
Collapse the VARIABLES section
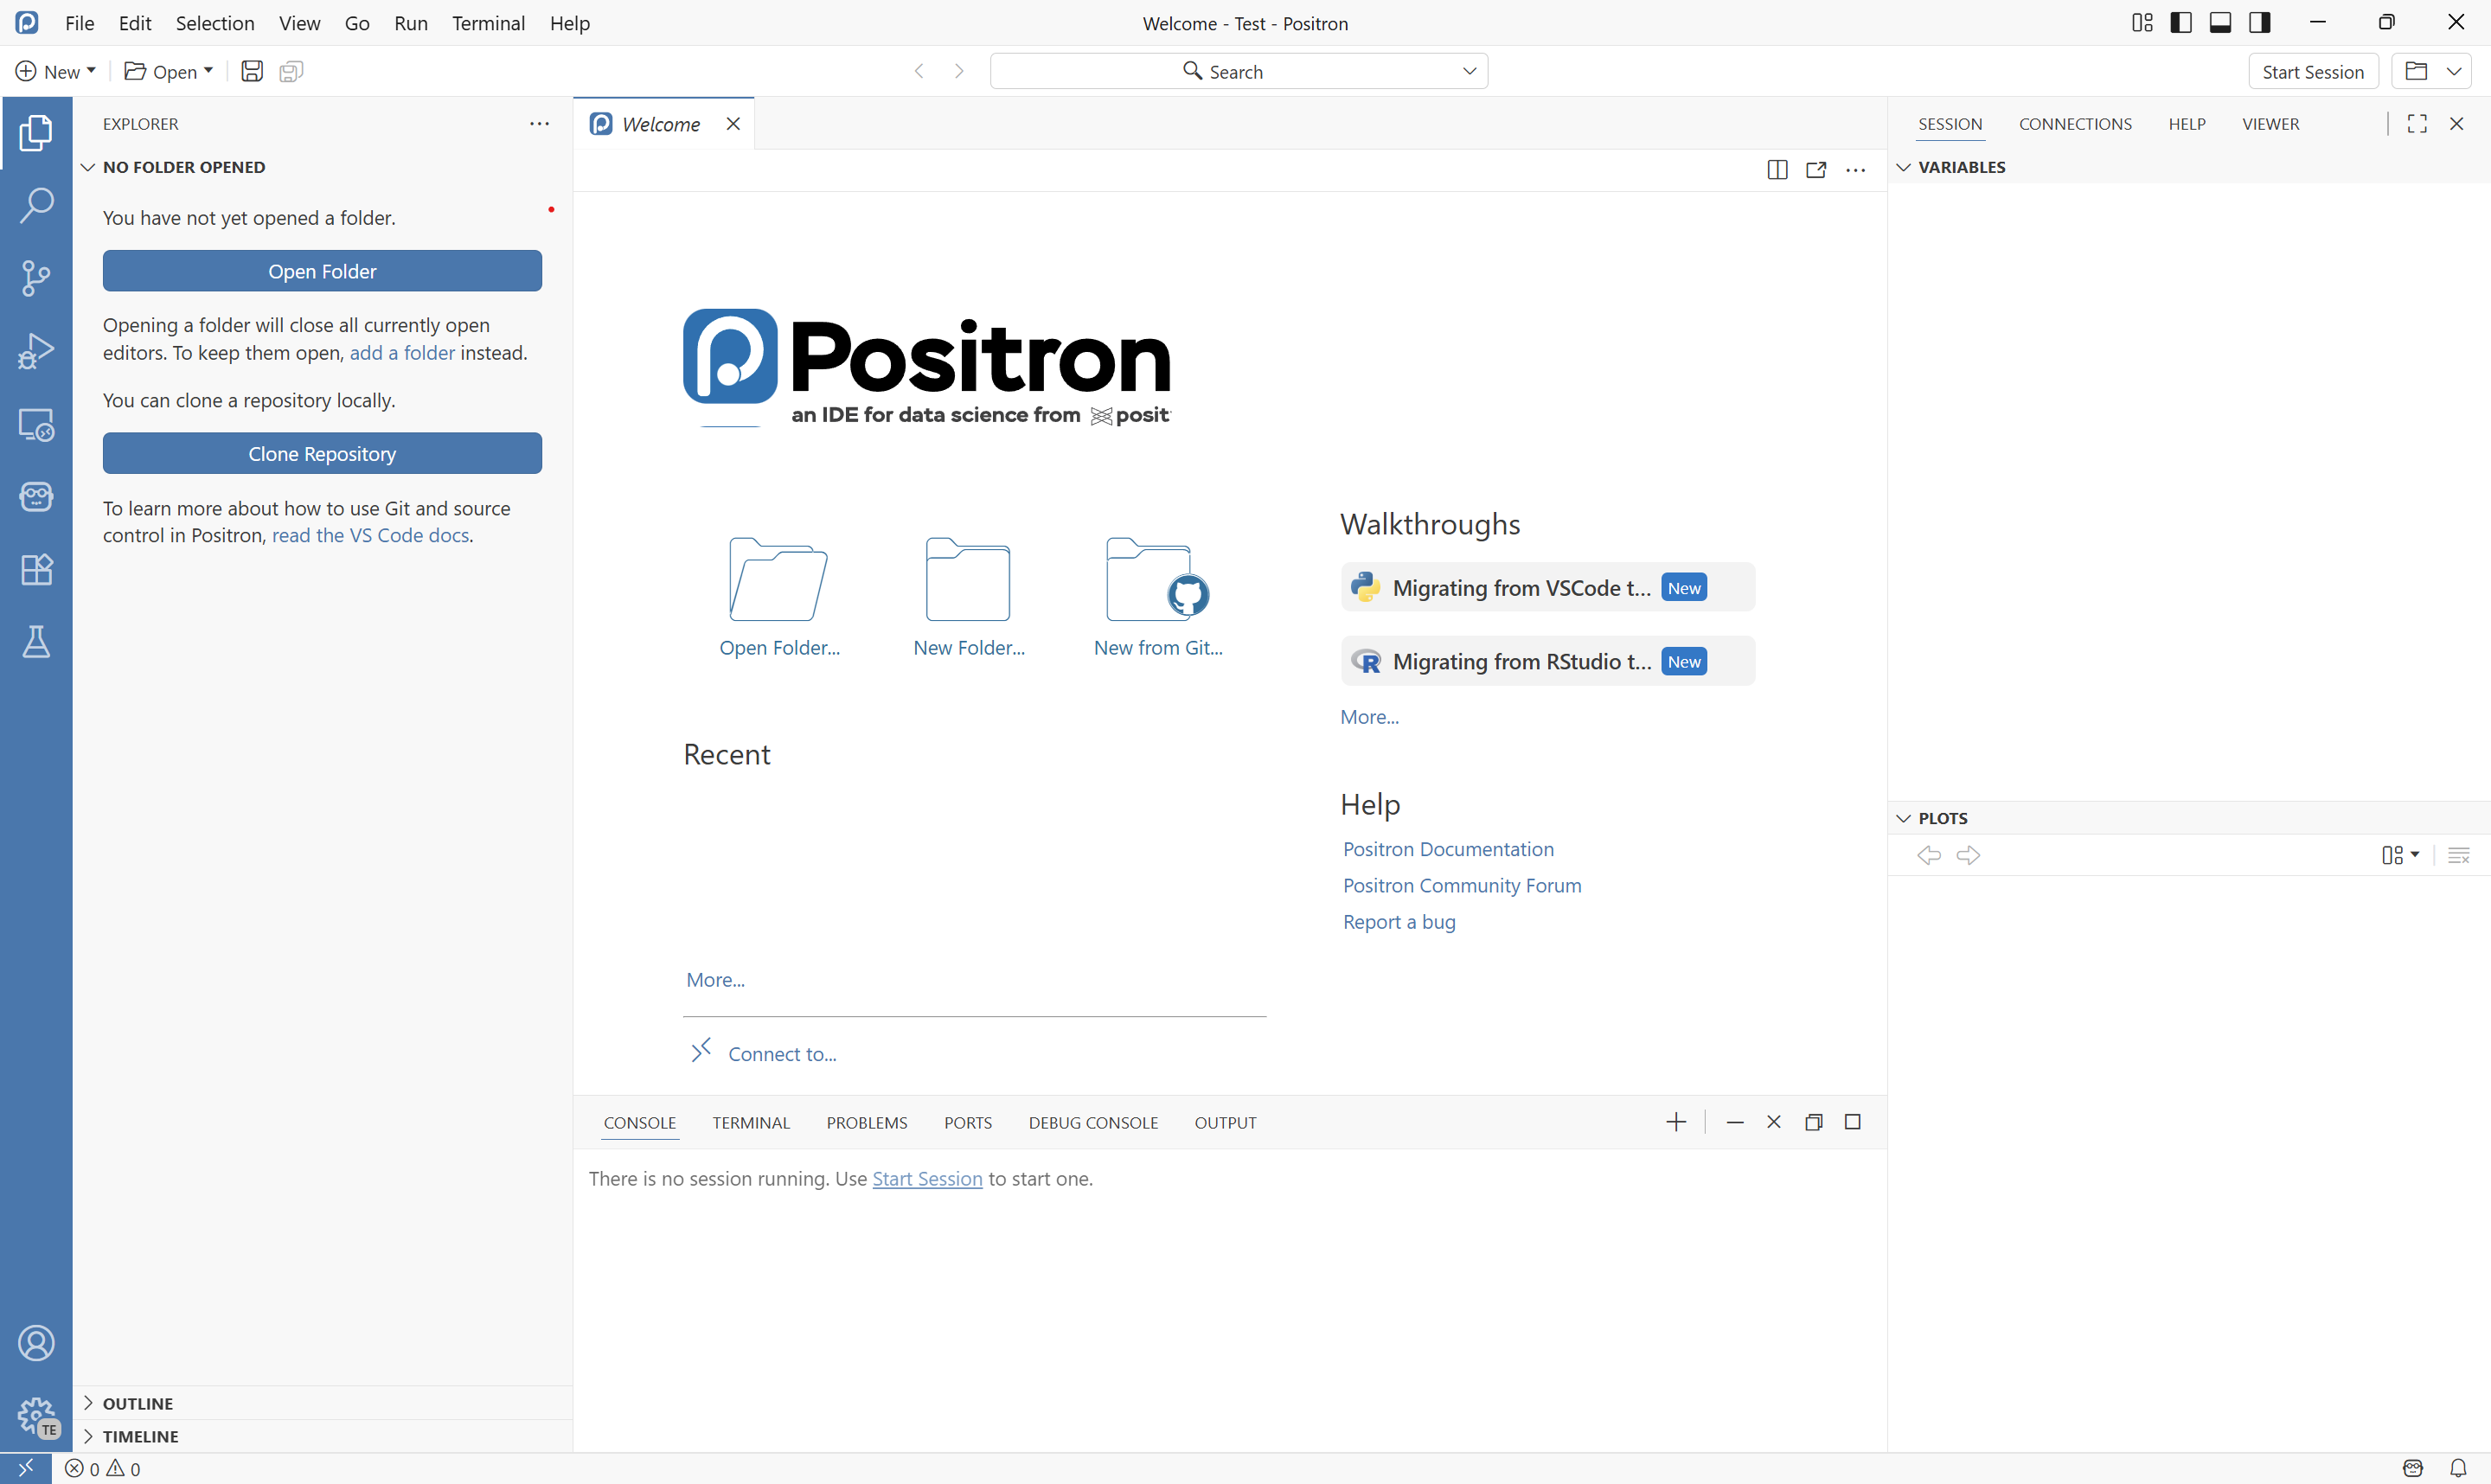point(1960,167)
